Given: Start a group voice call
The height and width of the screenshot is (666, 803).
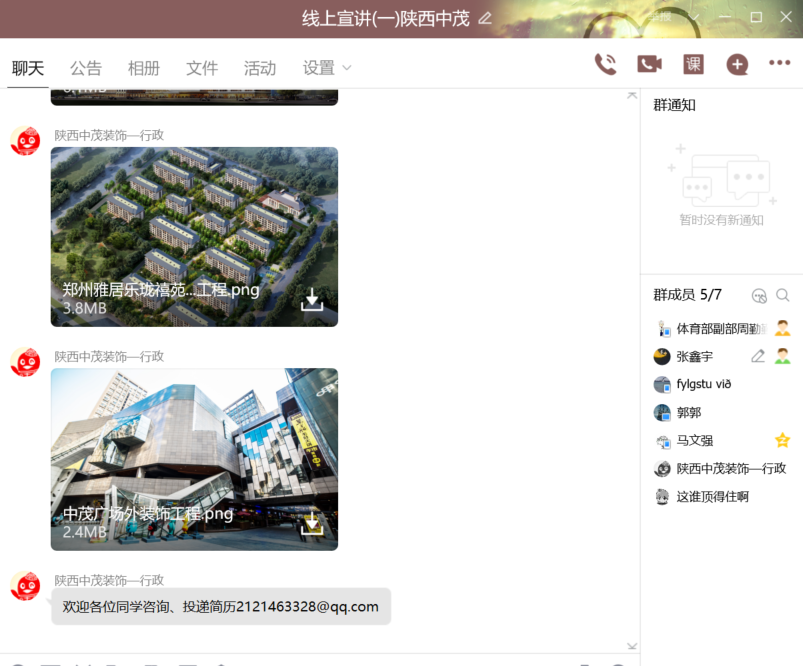Looking at the screenshot, I should 605,64.
